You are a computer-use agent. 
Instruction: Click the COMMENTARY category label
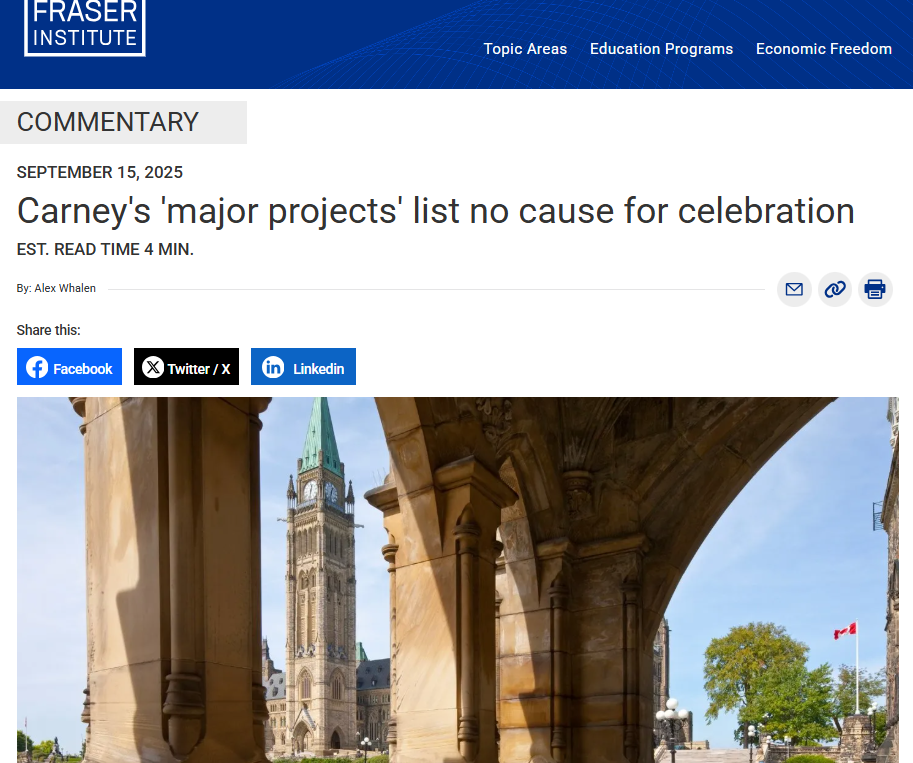[x=106, y=122]
